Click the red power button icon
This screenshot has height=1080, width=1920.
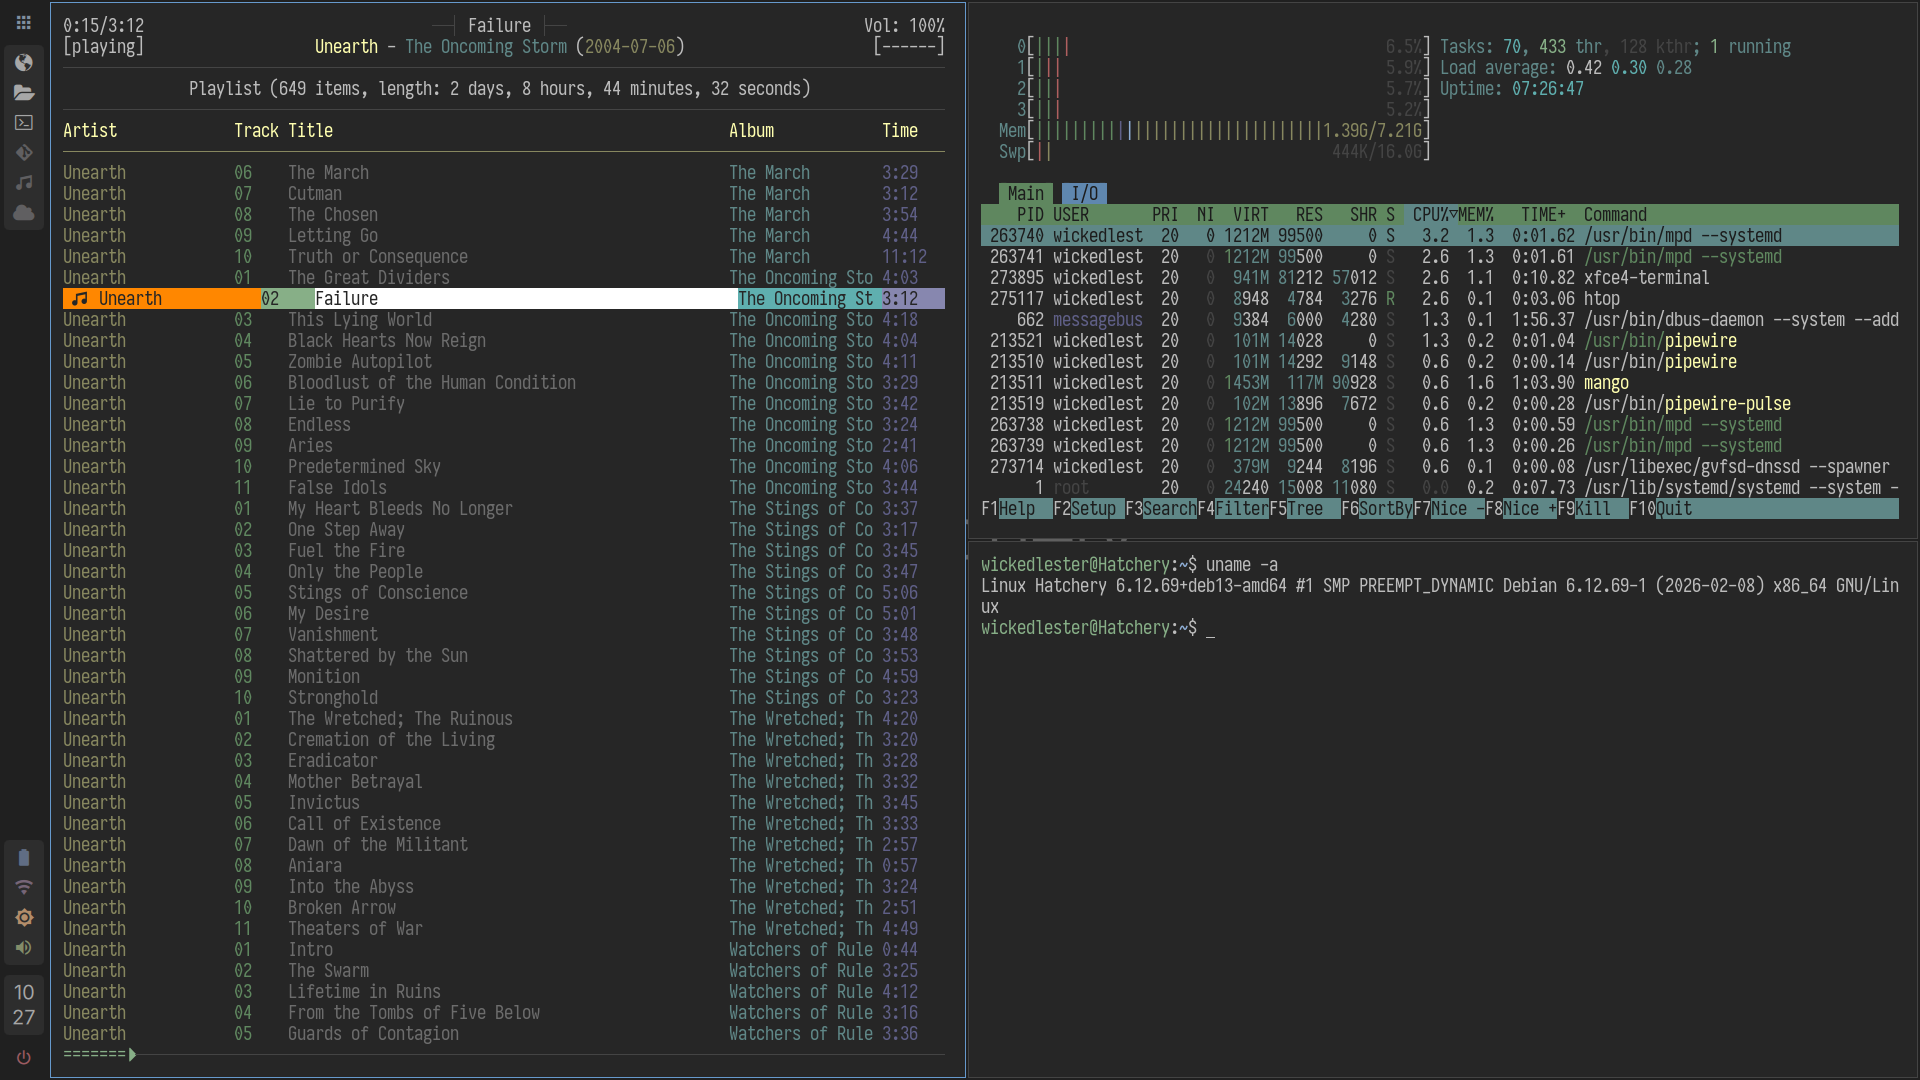[x=24, y=1058]
